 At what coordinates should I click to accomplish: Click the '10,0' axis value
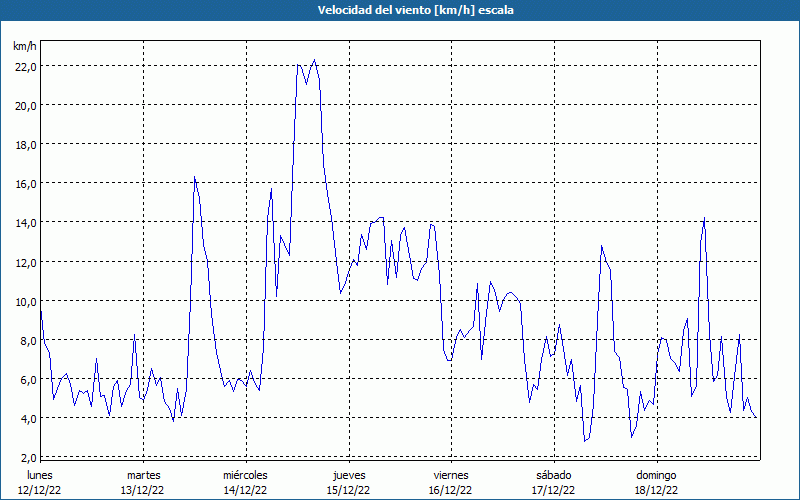[x=25, y=302]
